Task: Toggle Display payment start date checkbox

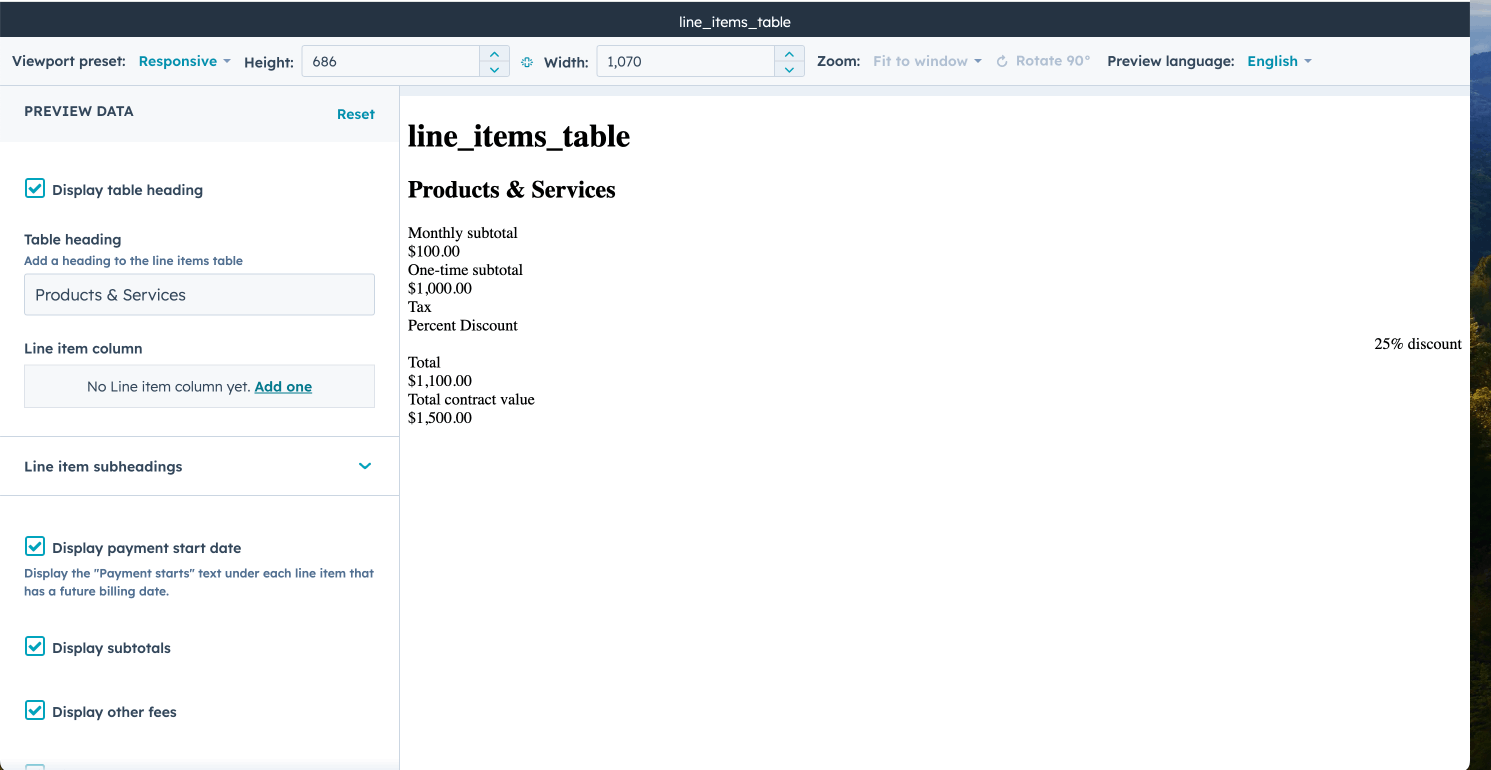Action: pyautogui.click(x=35, y=546)
